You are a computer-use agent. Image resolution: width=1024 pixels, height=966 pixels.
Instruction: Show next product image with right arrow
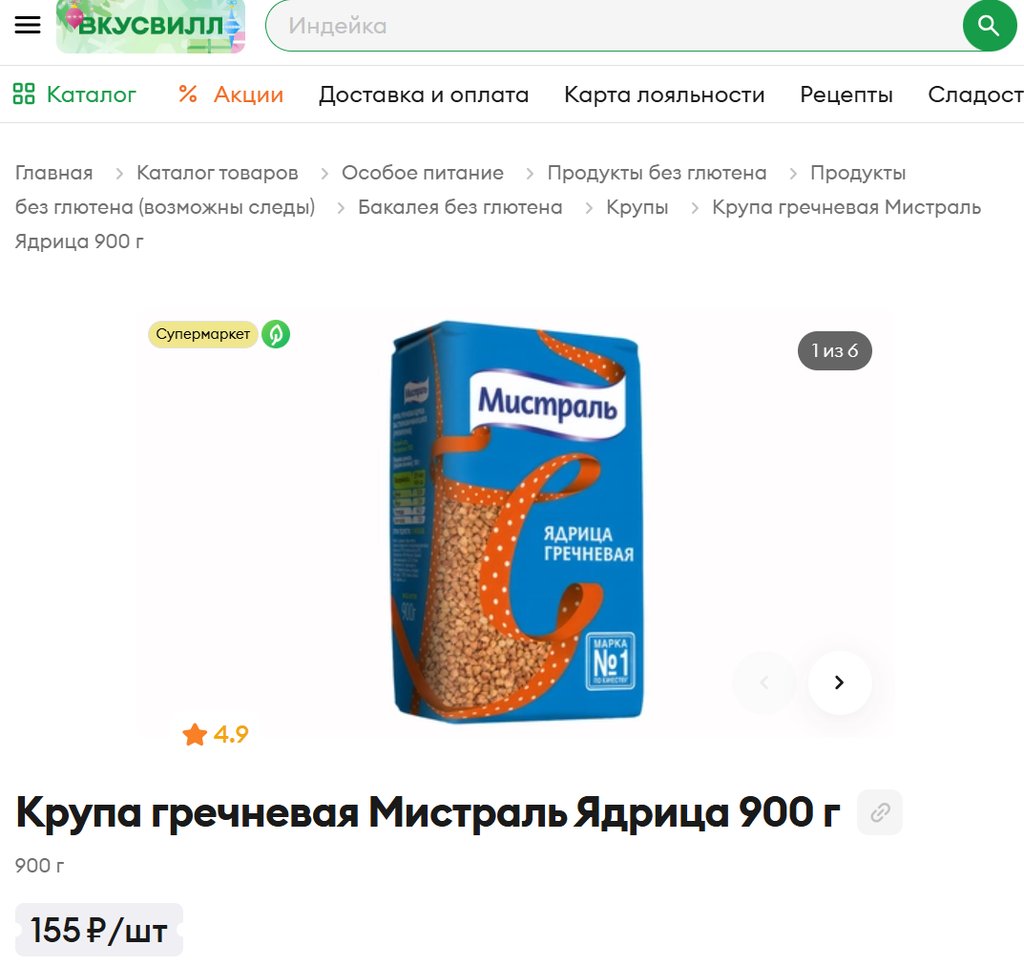[x=839, y=683]
